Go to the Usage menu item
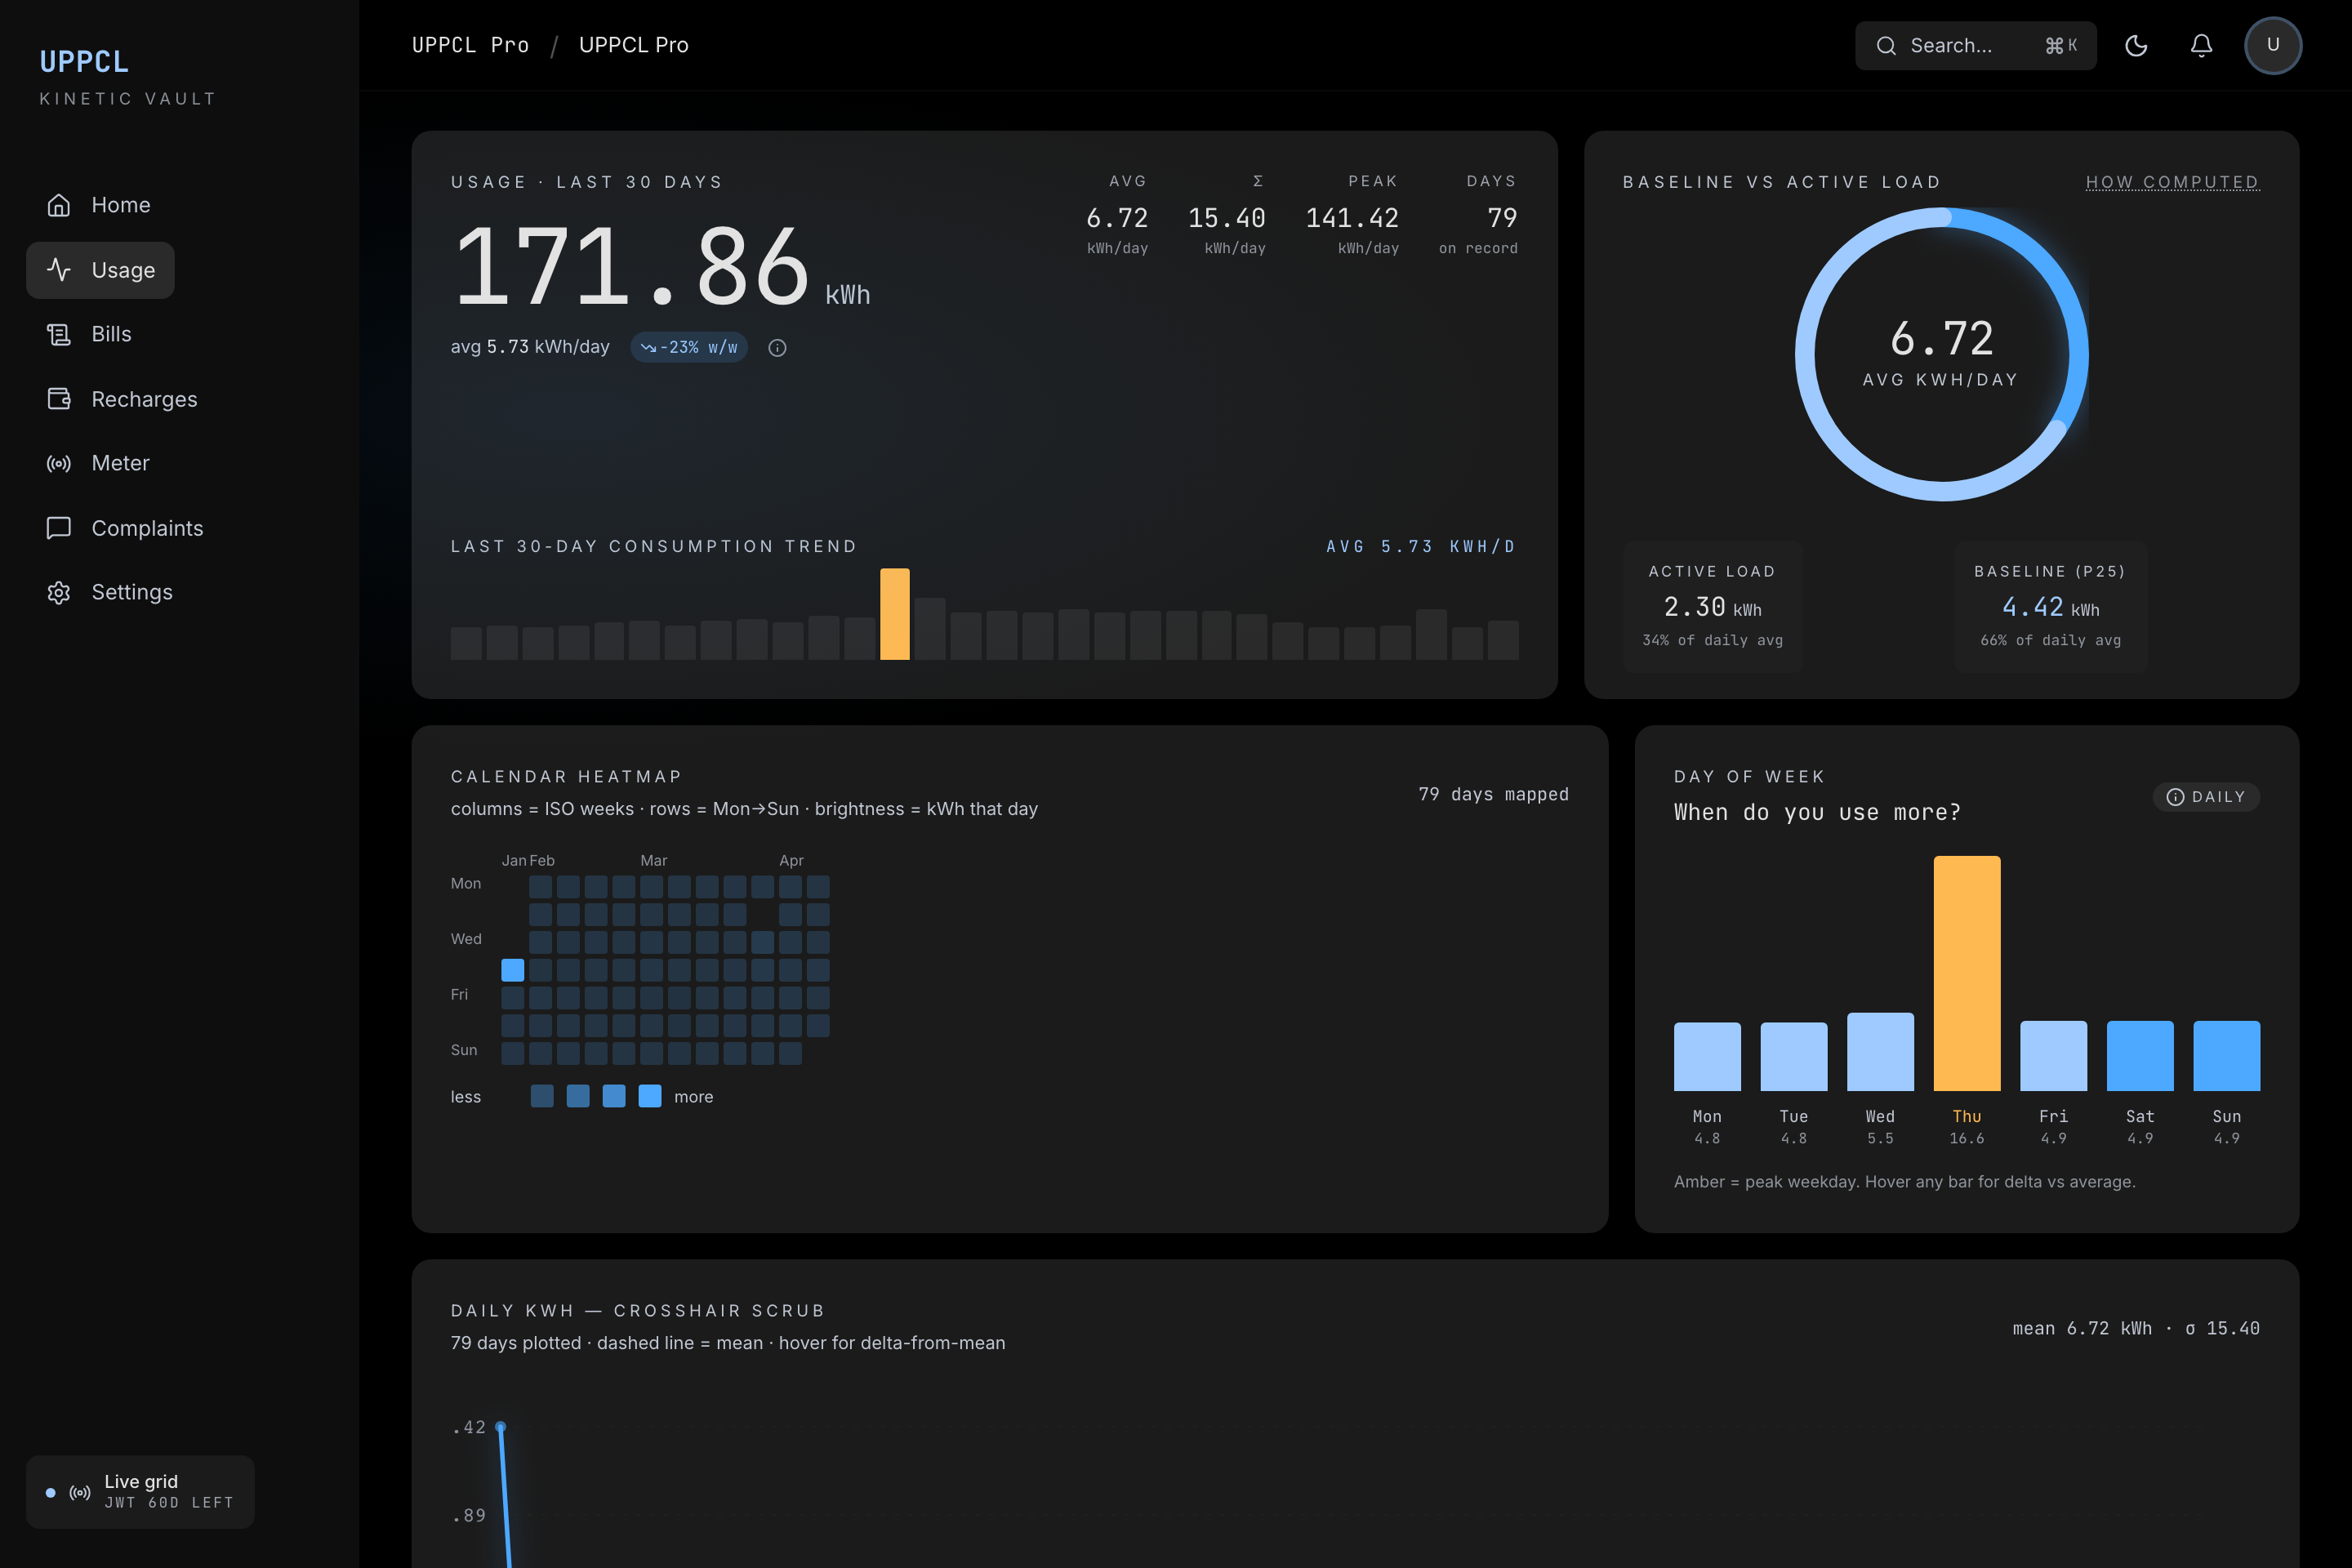Viewport: 2352px width, 1568px height. click(x=100, y=270)
